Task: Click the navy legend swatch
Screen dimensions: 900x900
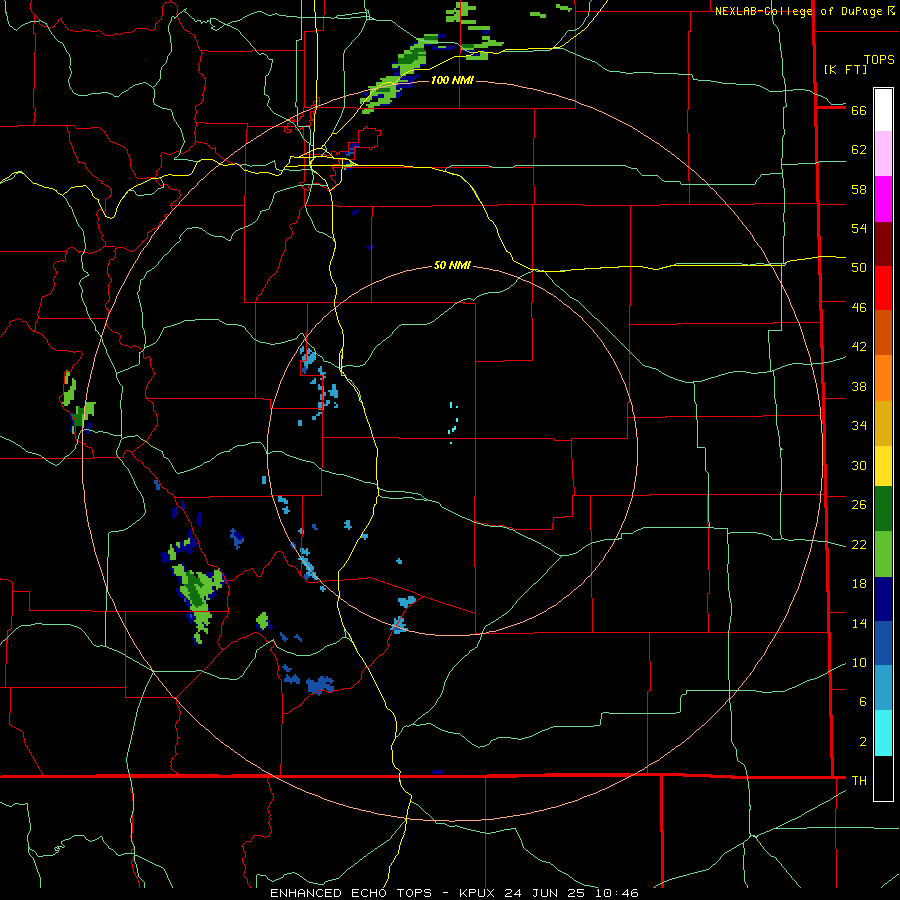Action: (883, 599)
